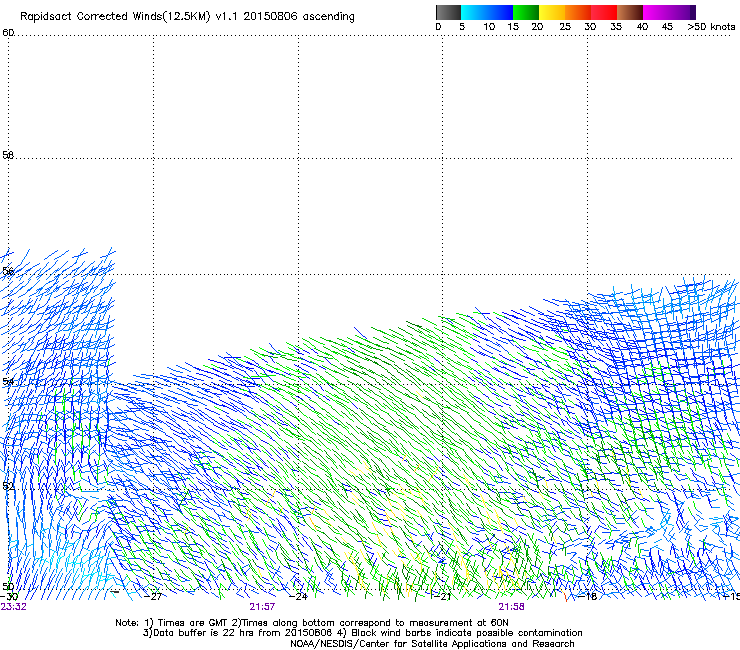Image resolution: width=740 pixels, height=650 pixels.
Task: Click the cyan-blue 5-15 knots color band
Action: (x=487, y=12)
